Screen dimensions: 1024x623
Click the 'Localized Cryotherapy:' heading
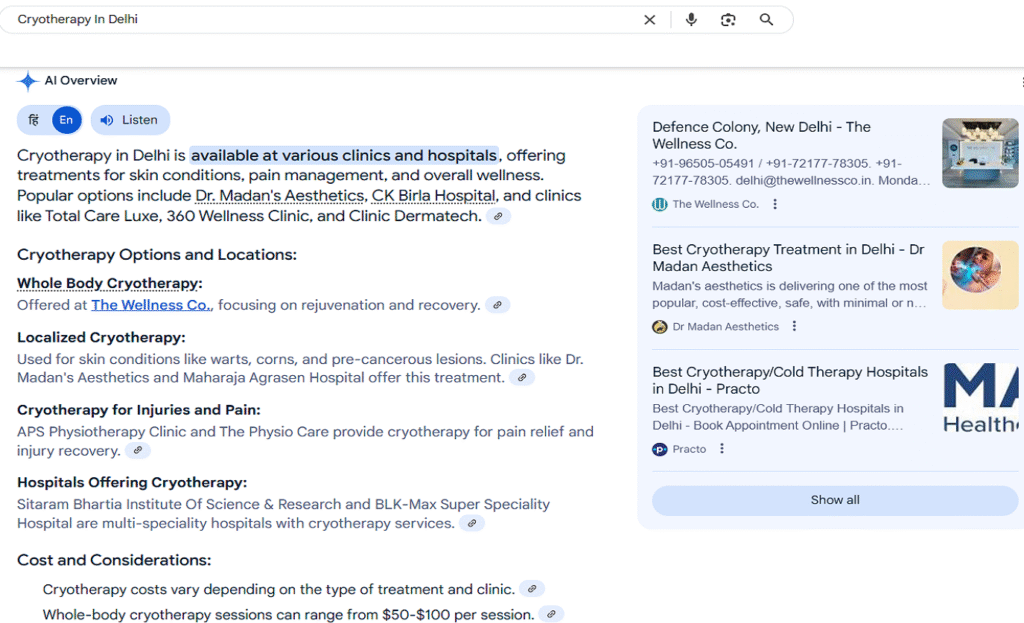click(x=101, y=338)
